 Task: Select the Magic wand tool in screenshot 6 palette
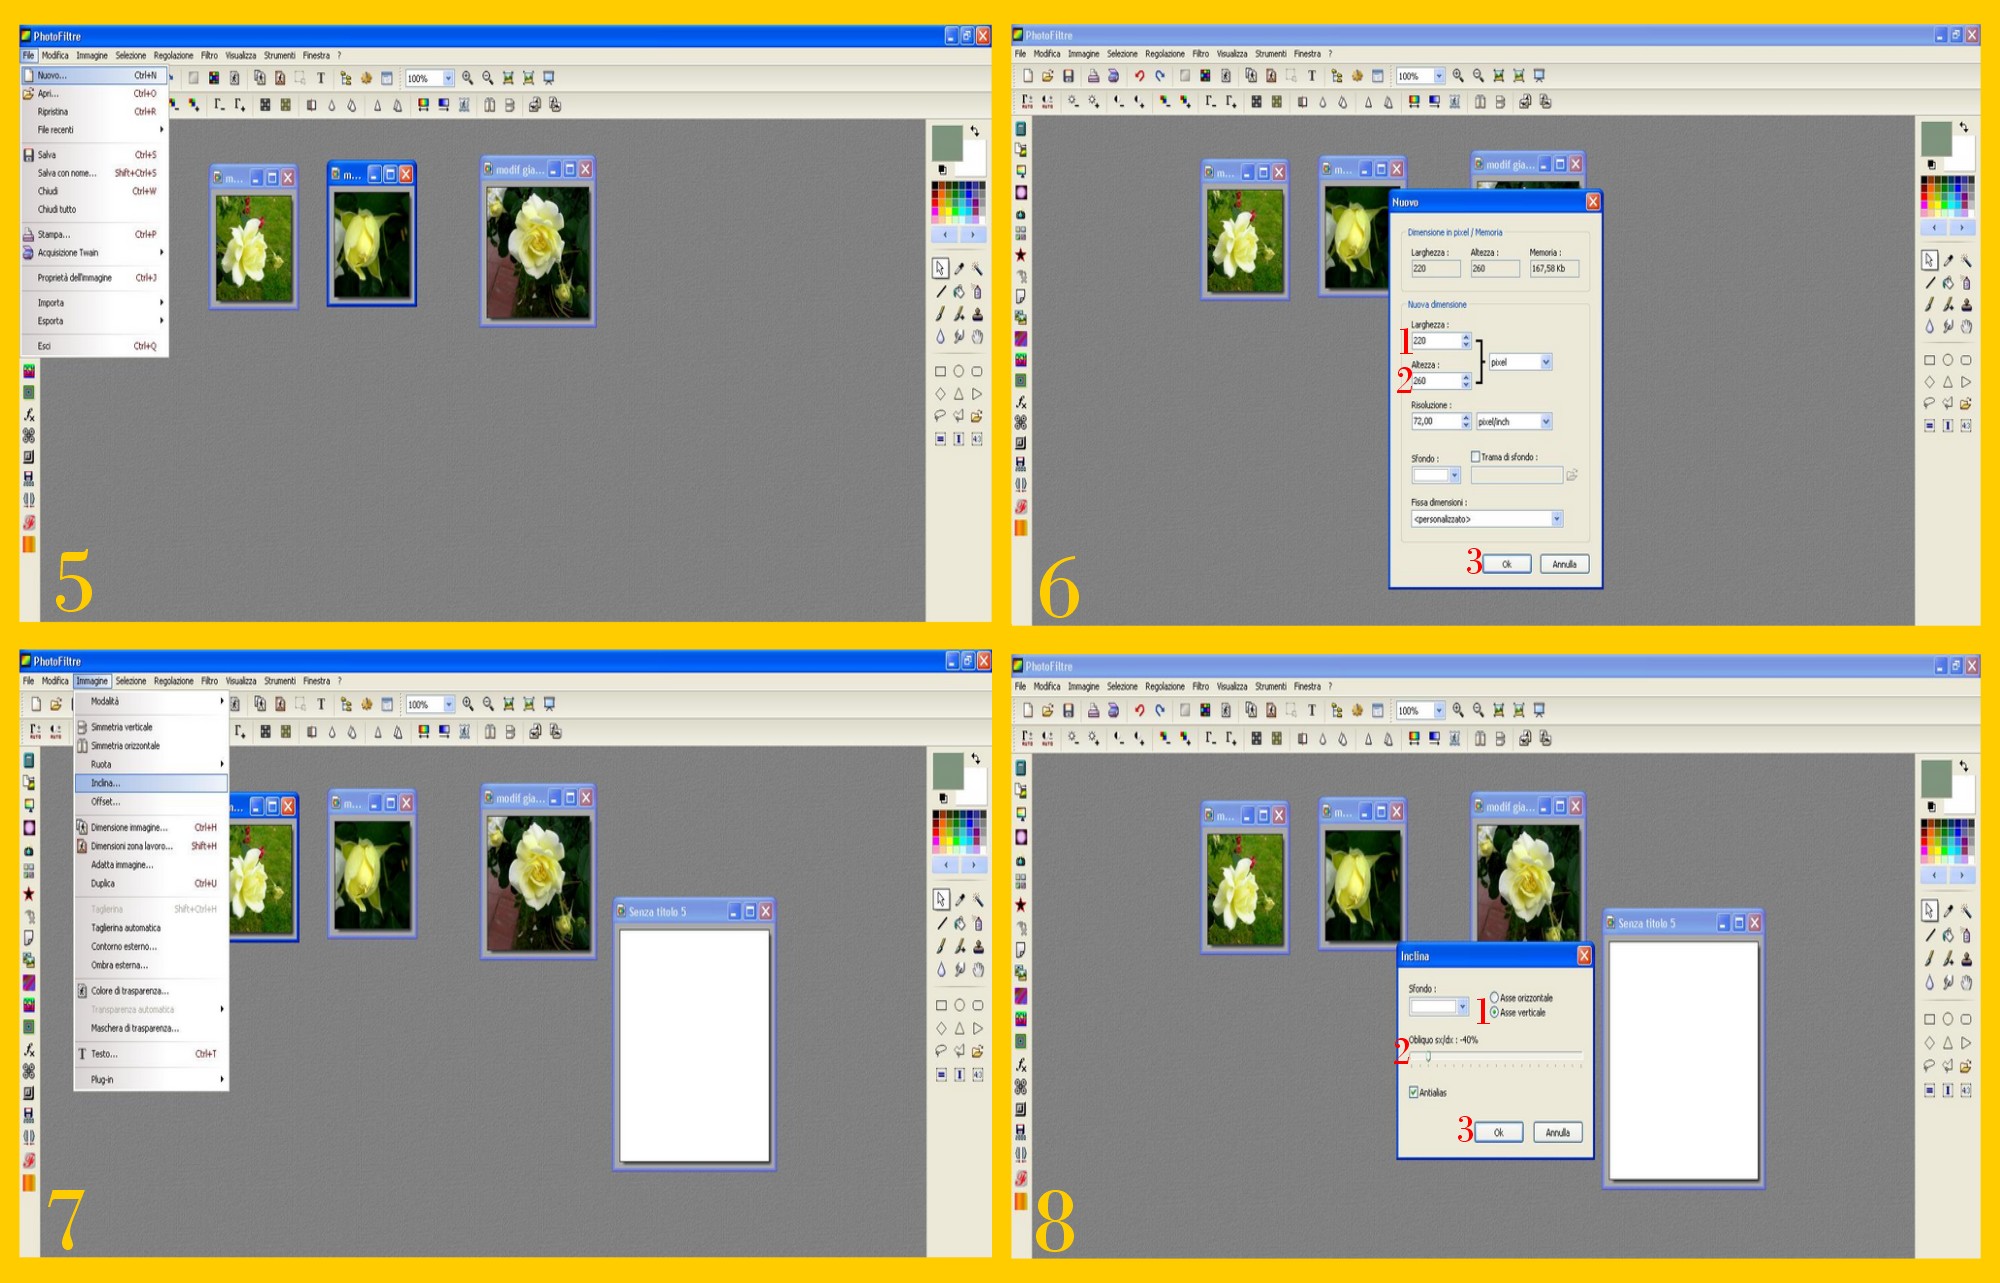point(1966,260)
